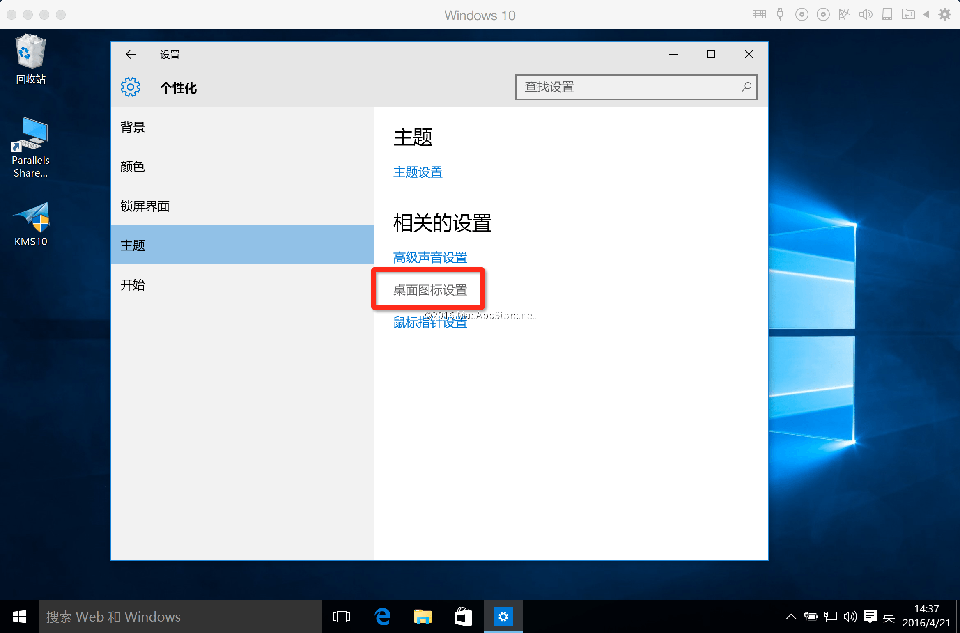Click the 桌面图标设置 highlighted link
The height and width of the screenshot is (633, 960).
[428, 288]
